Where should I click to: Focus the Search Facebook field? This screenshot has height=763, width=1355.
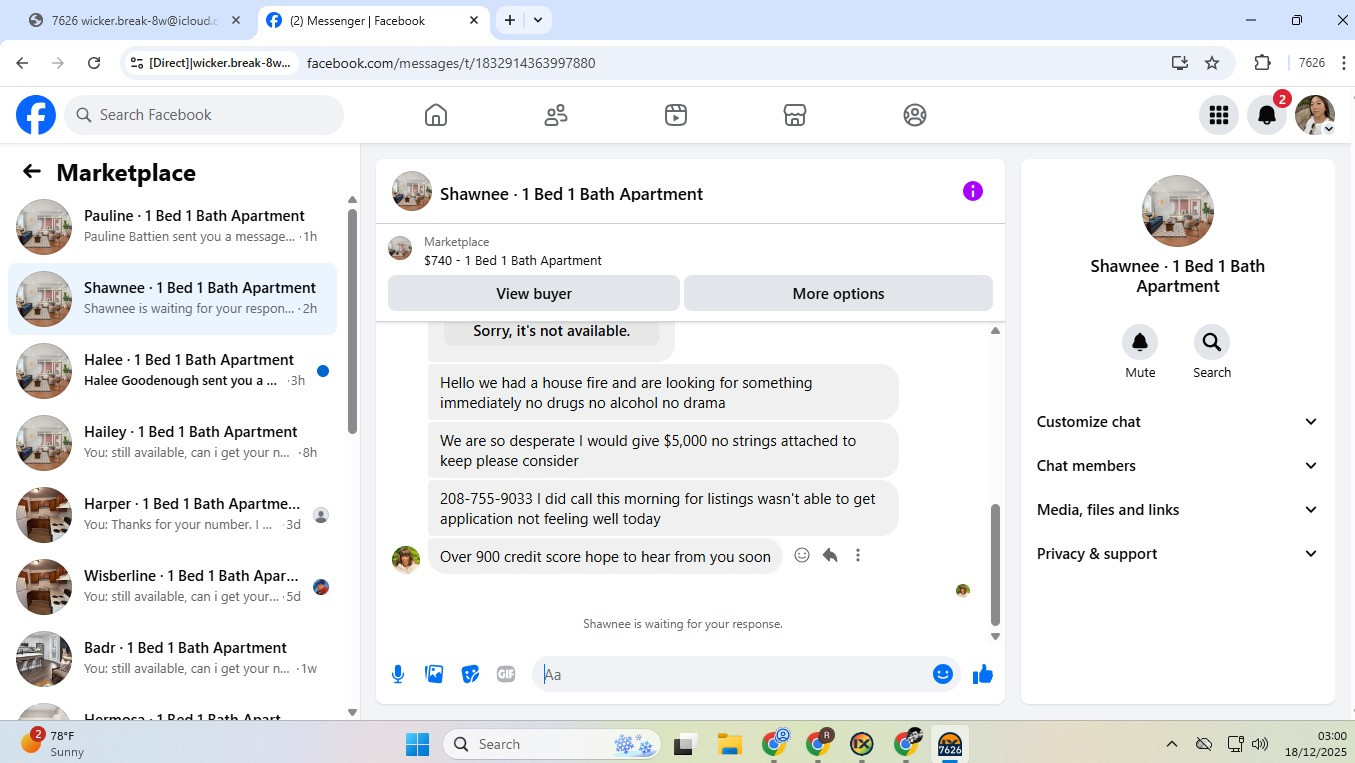coord(205,115)
